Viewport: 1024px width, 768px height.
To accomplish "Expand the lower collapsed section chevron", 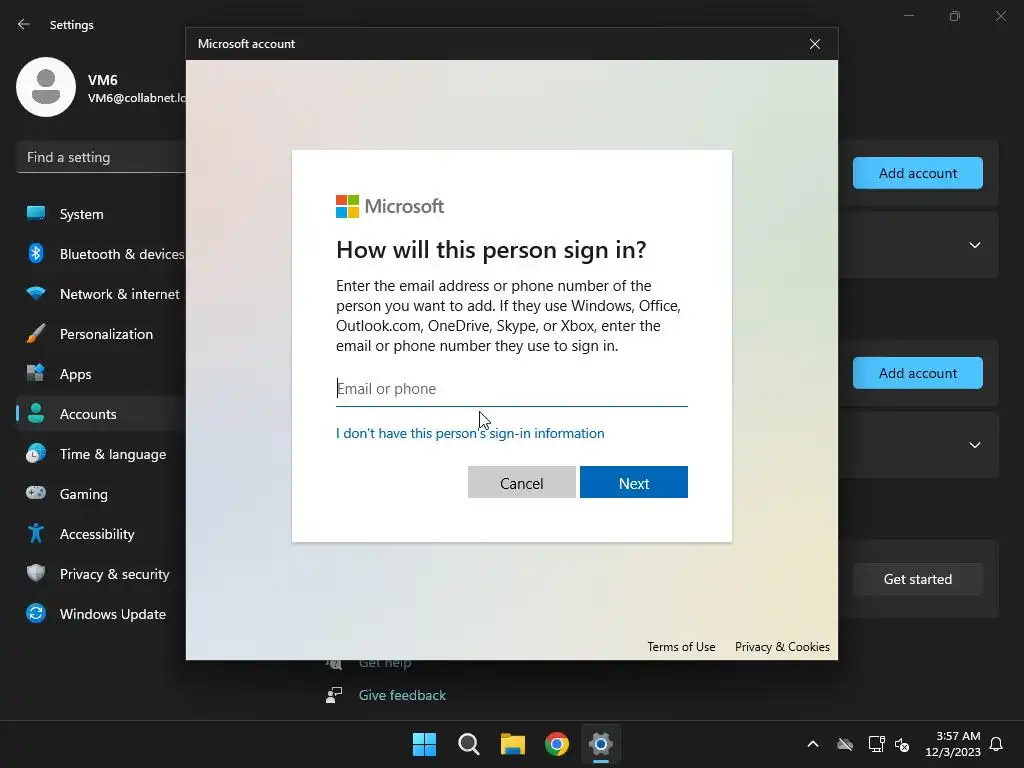I will pos(975,445).
